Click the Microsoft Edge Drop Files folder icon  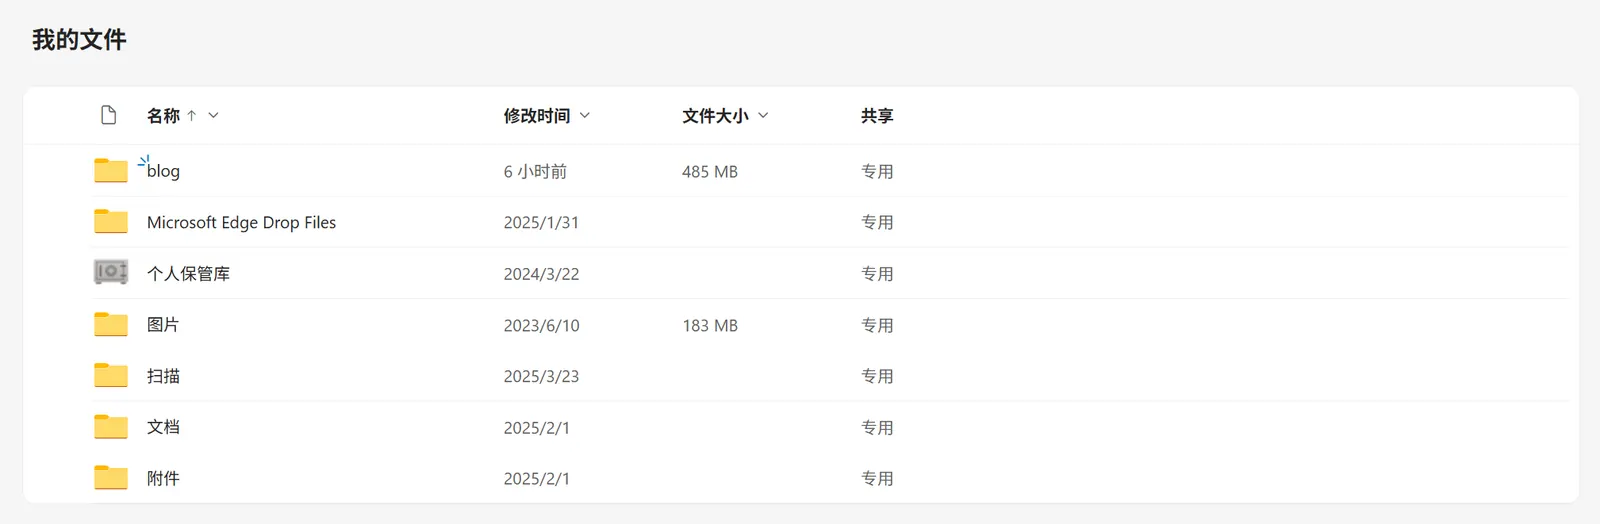(111, 222)
